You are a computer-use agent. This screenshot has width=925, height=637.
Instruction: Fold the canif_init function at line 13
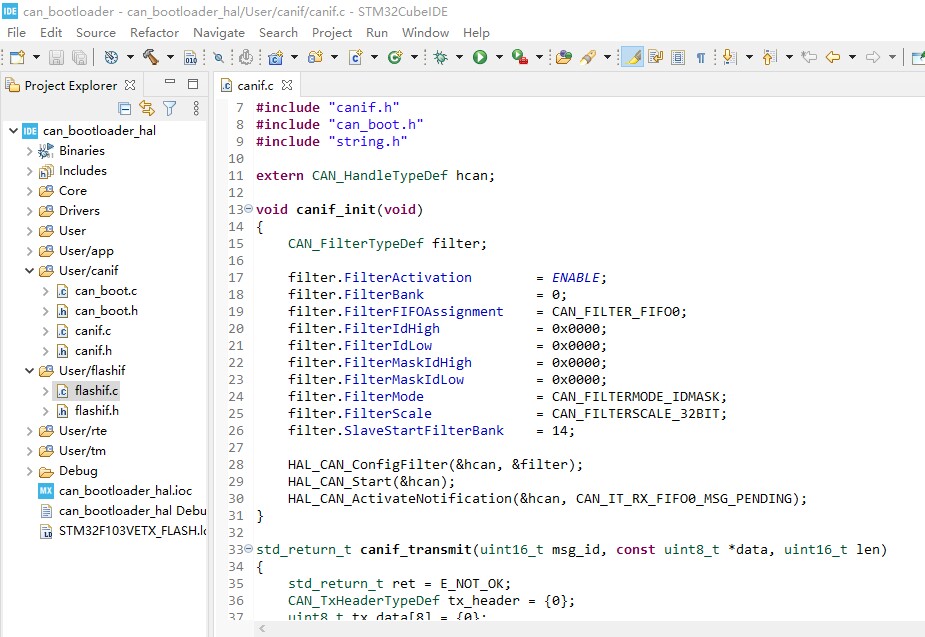[x=248, y=208]
